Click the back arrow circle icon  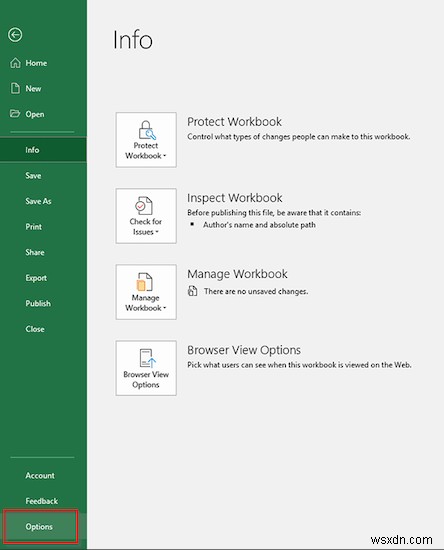15,35
